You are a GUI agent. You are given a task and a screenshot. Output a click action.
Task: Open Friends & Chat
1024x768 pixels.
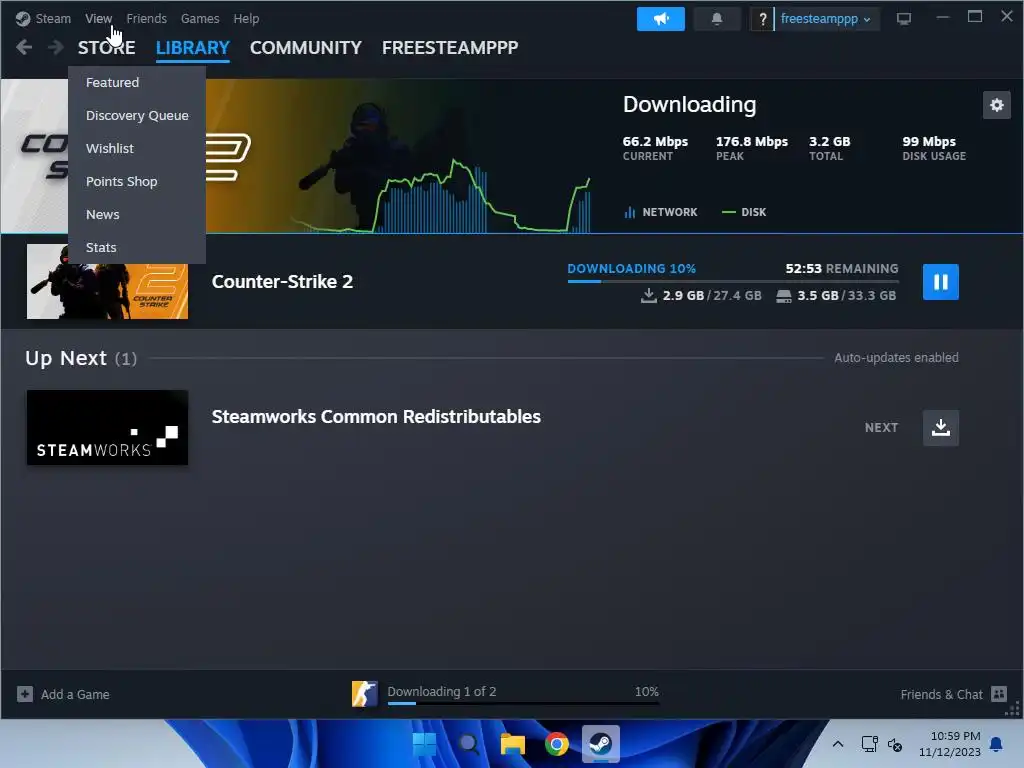tap(941, 695)
